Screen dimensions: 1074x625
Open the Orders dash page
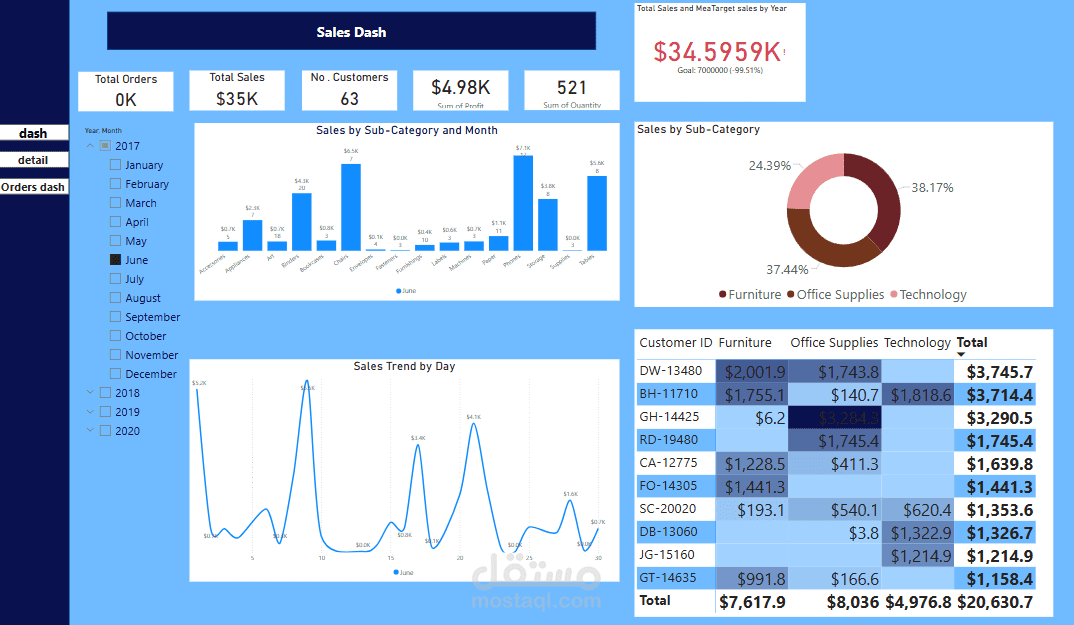[x=34, y=186]
